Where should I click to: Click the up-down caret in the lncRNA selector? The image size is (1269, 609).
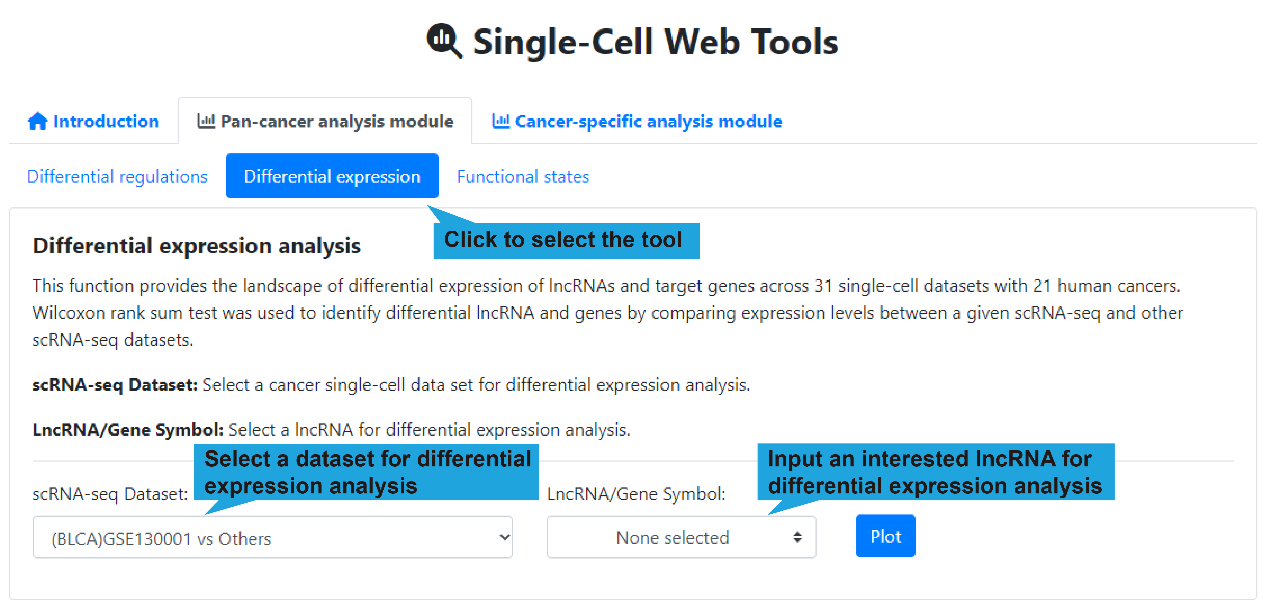(797, 538)
